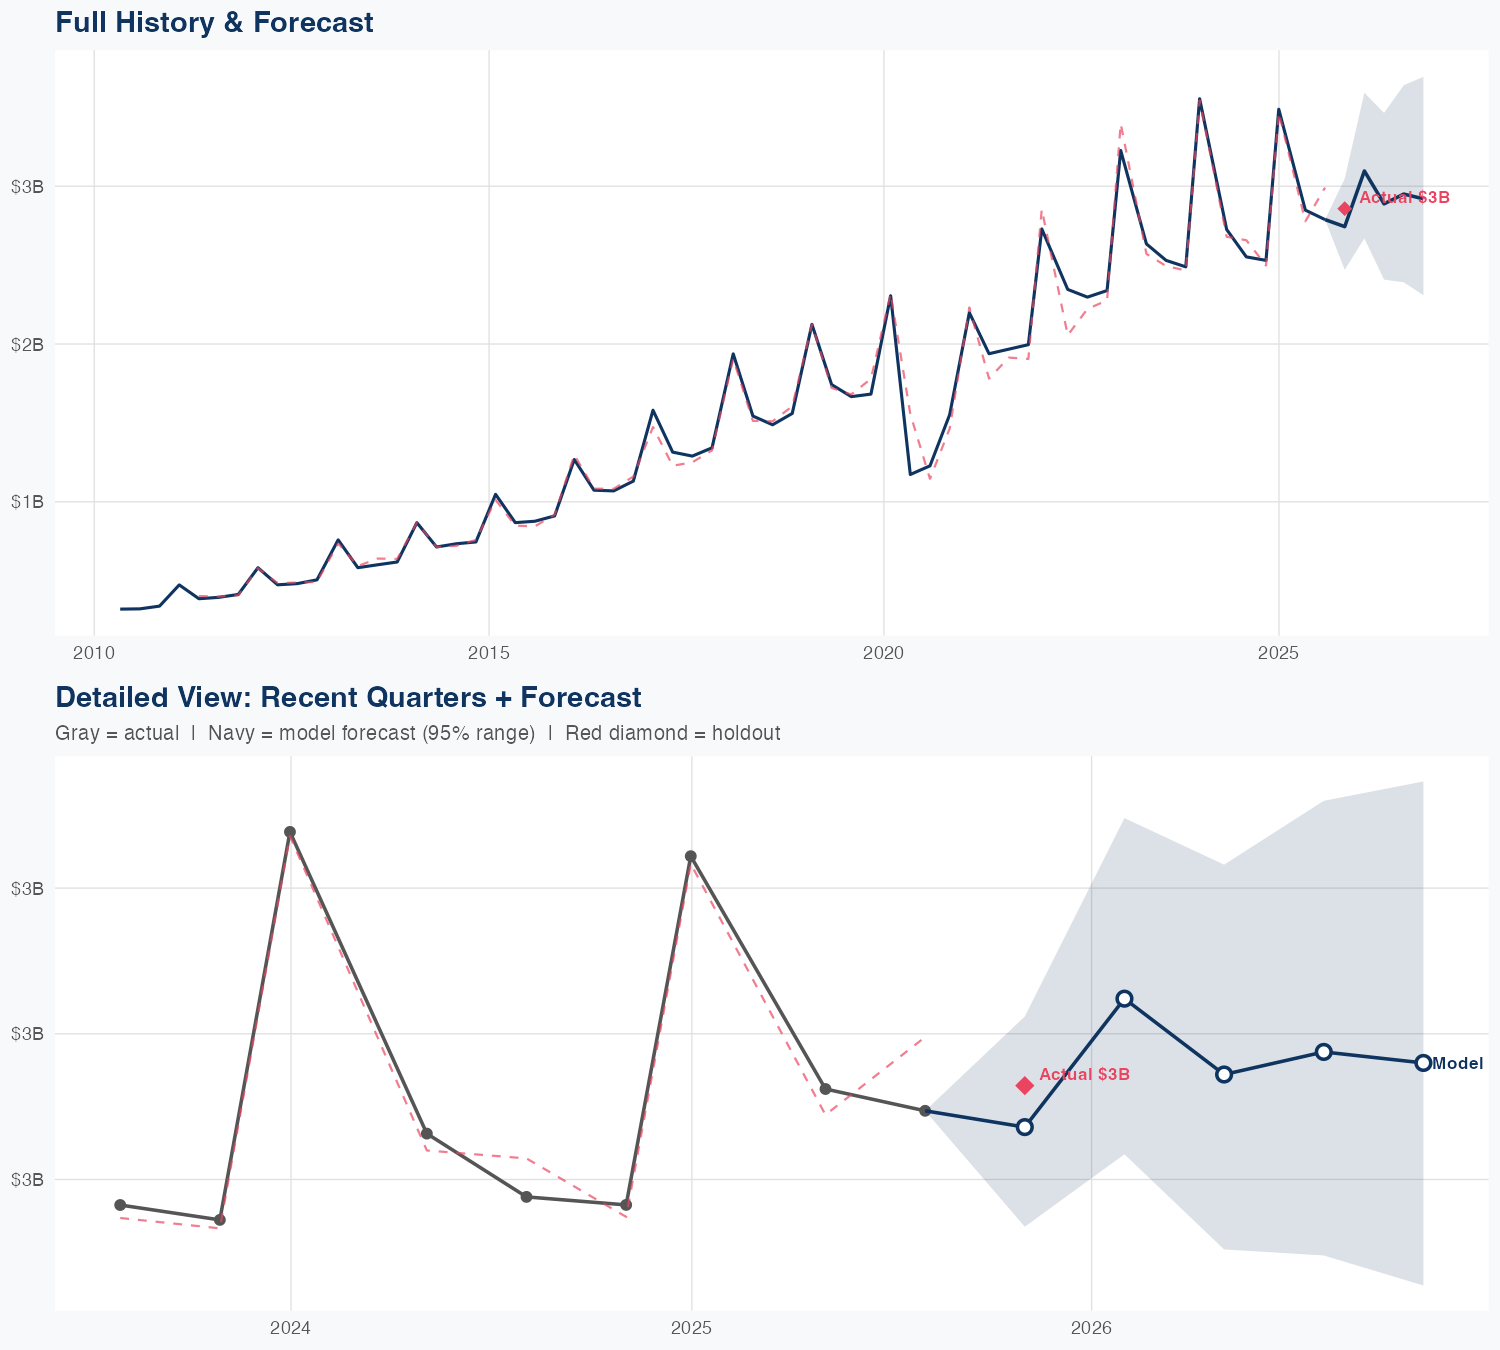Viewport: 1500px width, 1350px height.
Task: Click the "Actual $3B" label in Full History chart
Action: coord(1404,198)
